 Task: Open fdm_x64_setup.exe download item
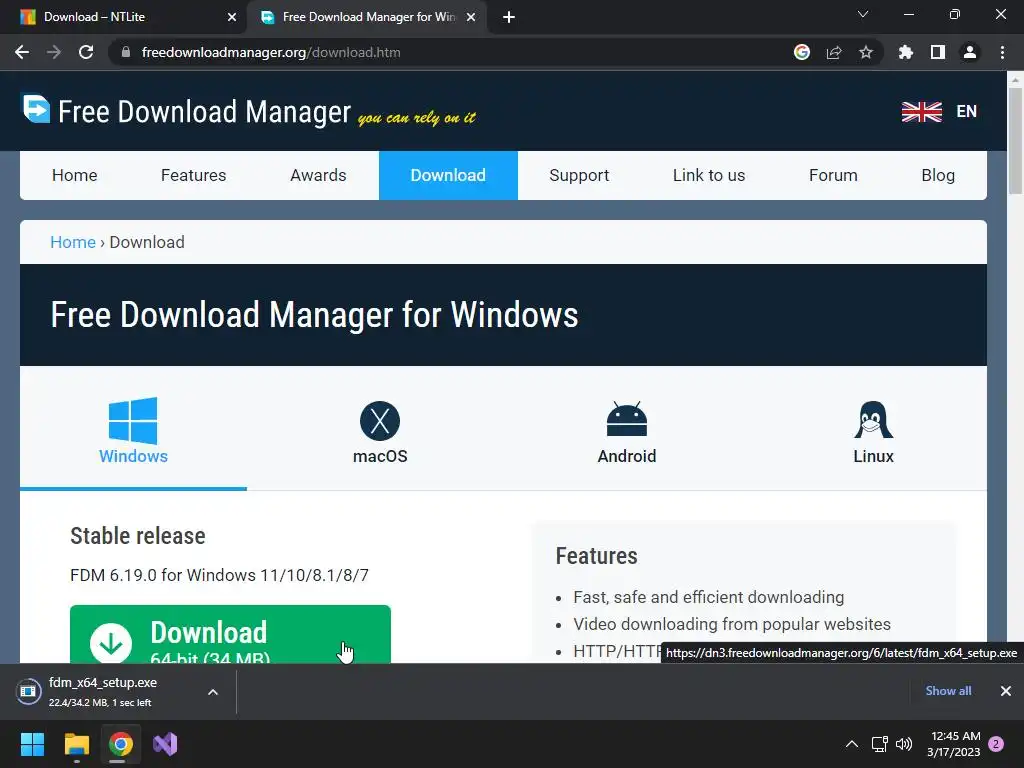pyautogui.click(x=103, y=692)
